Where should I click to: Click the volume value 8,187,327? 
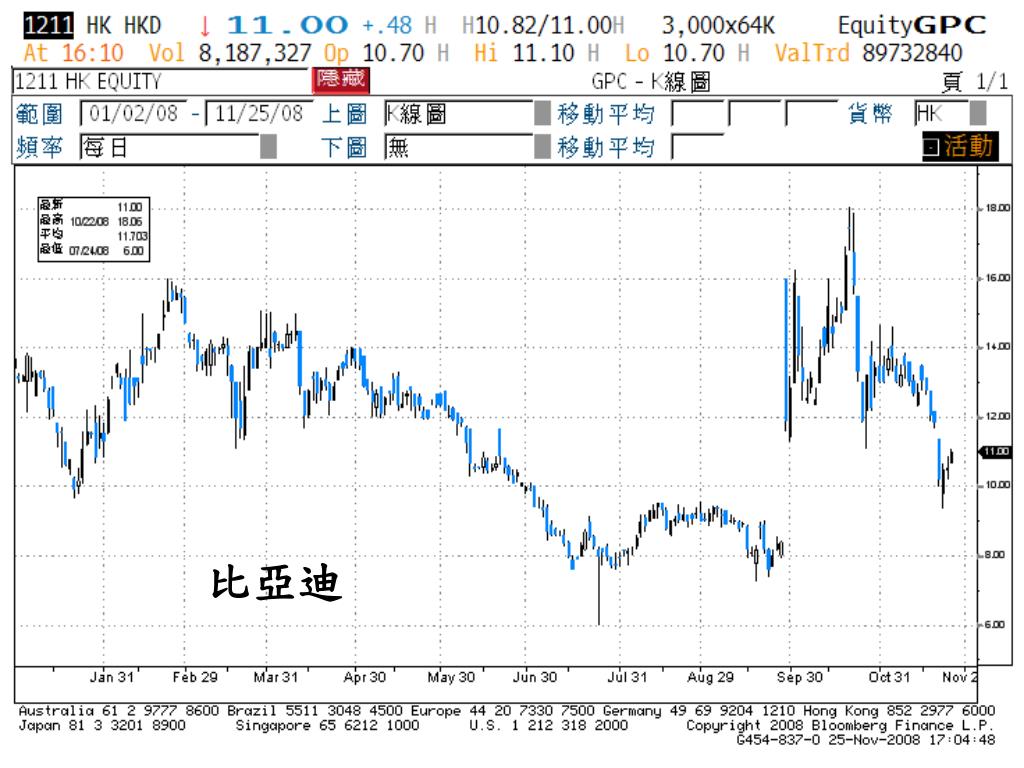pos(255,53)
